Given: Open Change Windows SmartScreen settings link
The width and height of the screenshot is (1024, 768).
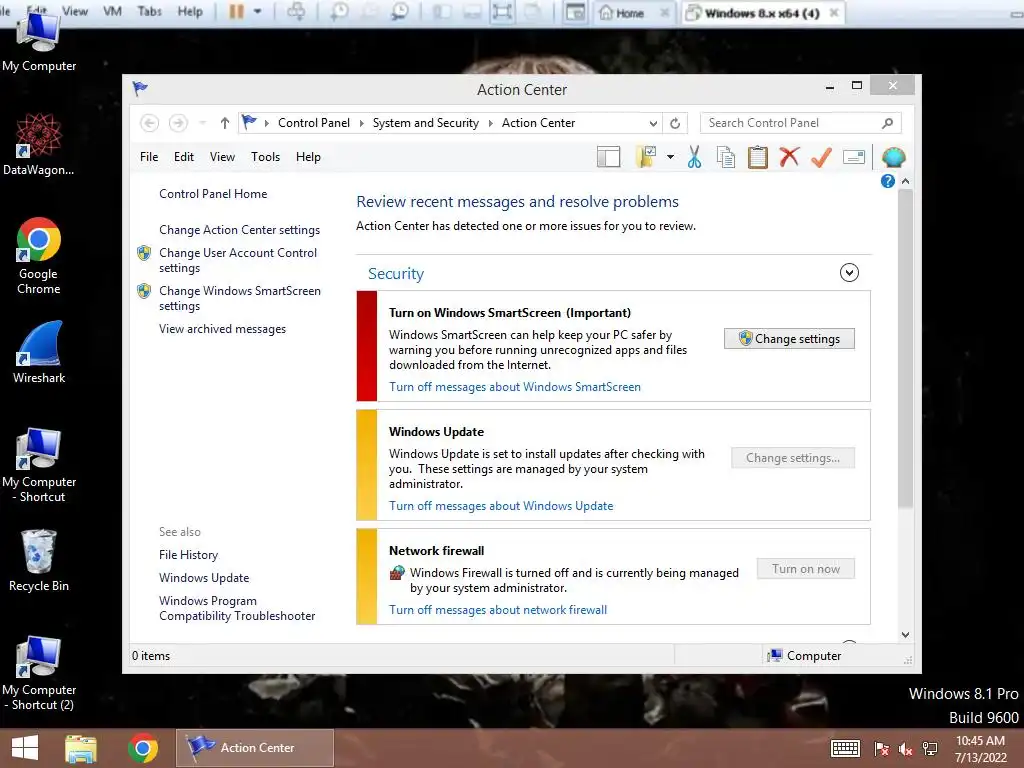Looking at the screenshot, I should tap(240, 298).
